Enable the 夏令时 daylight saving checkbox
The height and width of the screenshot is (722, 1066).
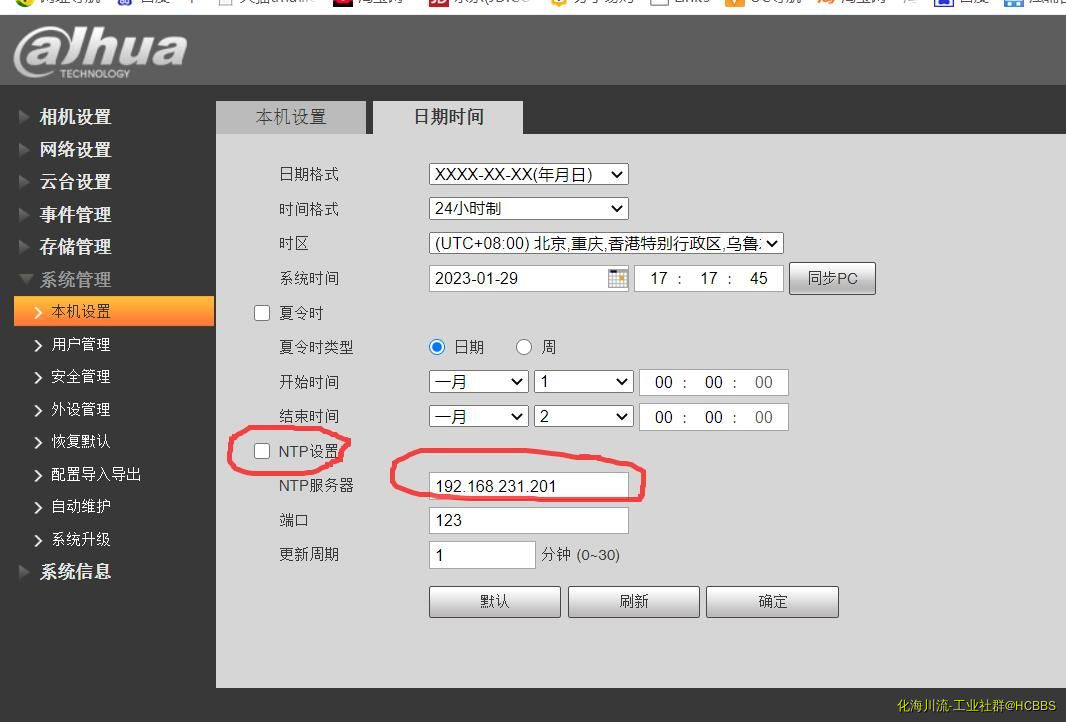click(262, 313)
